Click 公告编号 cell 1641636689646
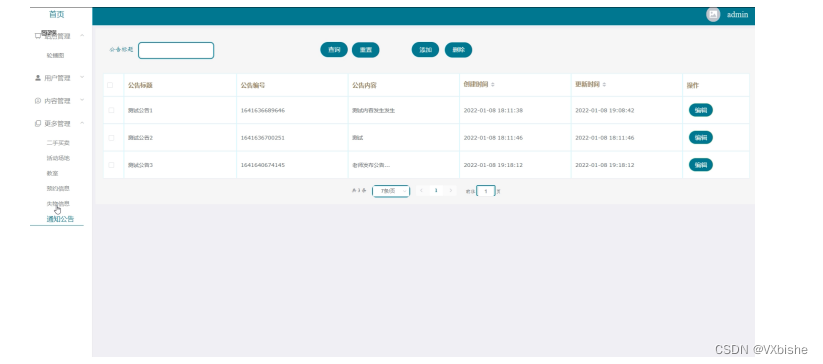The width and height of the screenshot is (823, 364). (x=263, y=110)
